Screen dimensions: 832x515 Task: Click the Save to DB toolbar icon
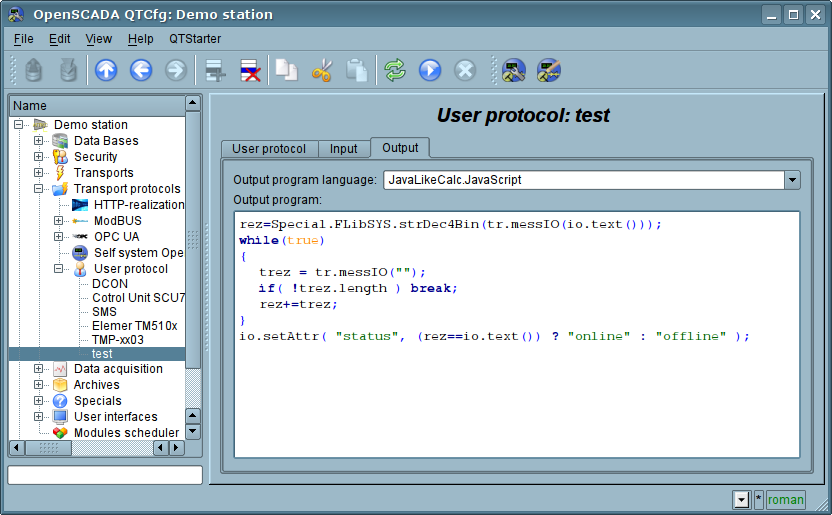(68, 70)
